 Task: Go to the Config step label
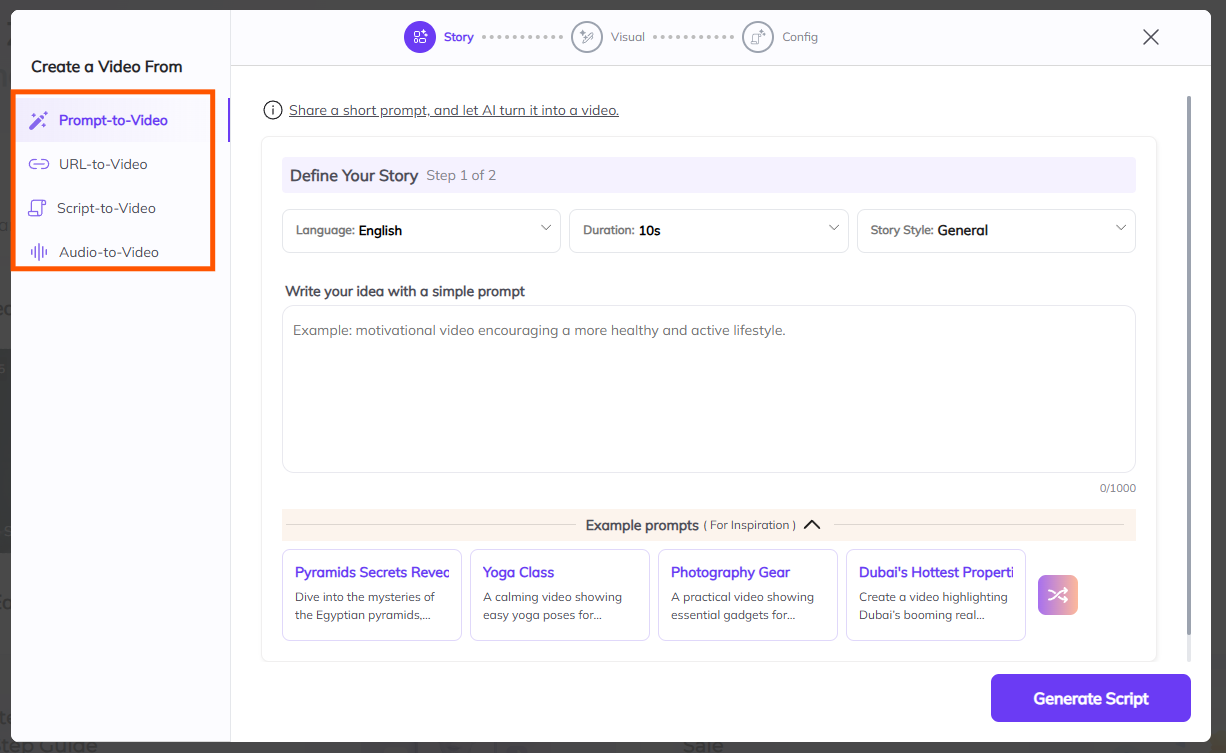(800, 37)
